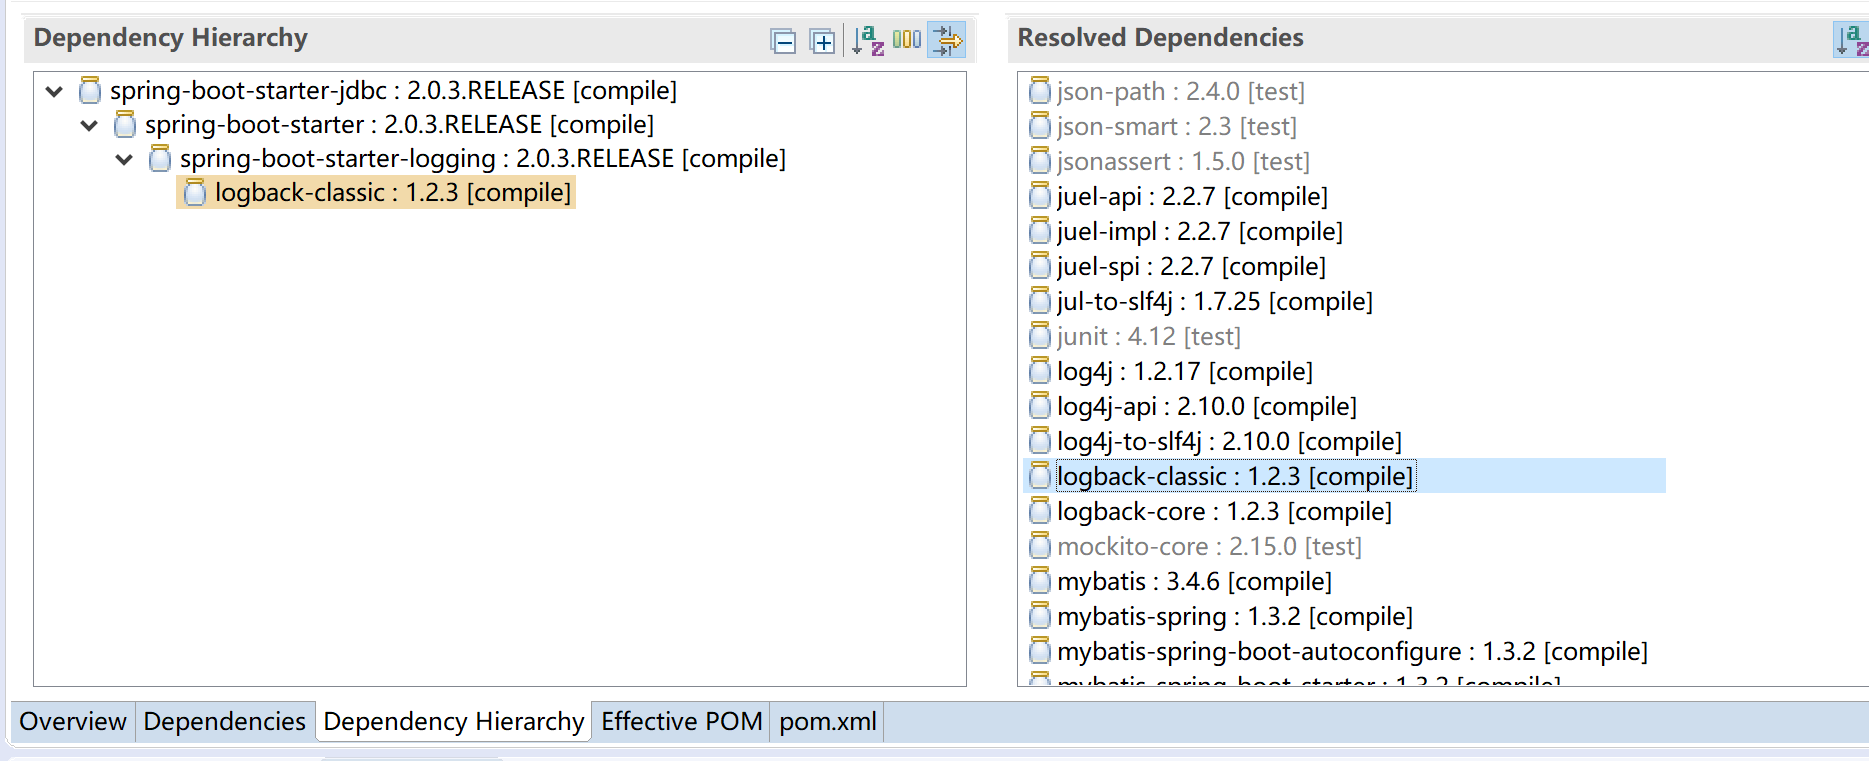Click jar icon beside log4j-to-slf4j
Viewport: 1869px width, 761px height.
click(1040, 441)
